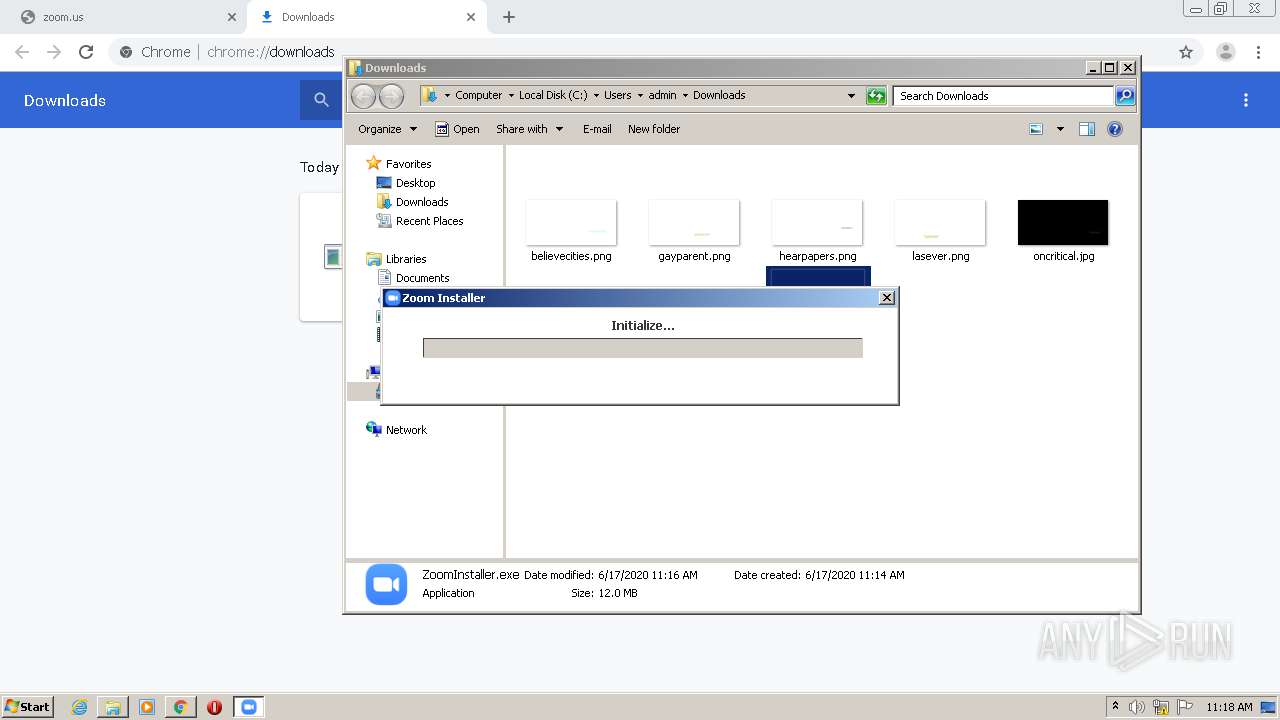Select Computer in the breadcrumb path
This screenshot has height=720, width=1280.
pos(478,95)
